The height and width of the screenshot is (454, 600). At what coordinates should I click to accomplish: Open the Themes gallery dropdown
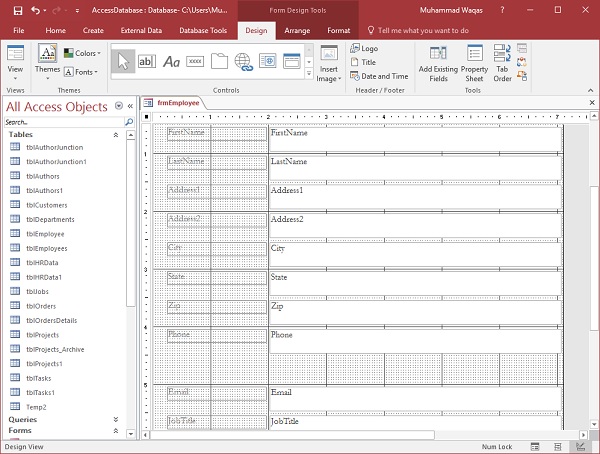click(x=46, y=64)
